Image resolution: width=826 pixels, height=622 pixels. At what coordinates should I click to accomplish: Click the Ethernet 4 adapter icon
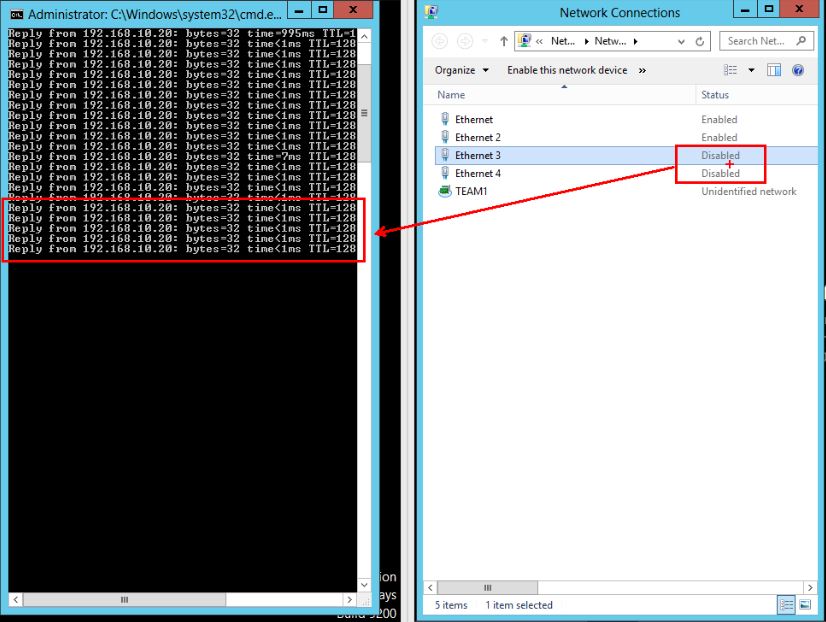click(x=445, y=173)
